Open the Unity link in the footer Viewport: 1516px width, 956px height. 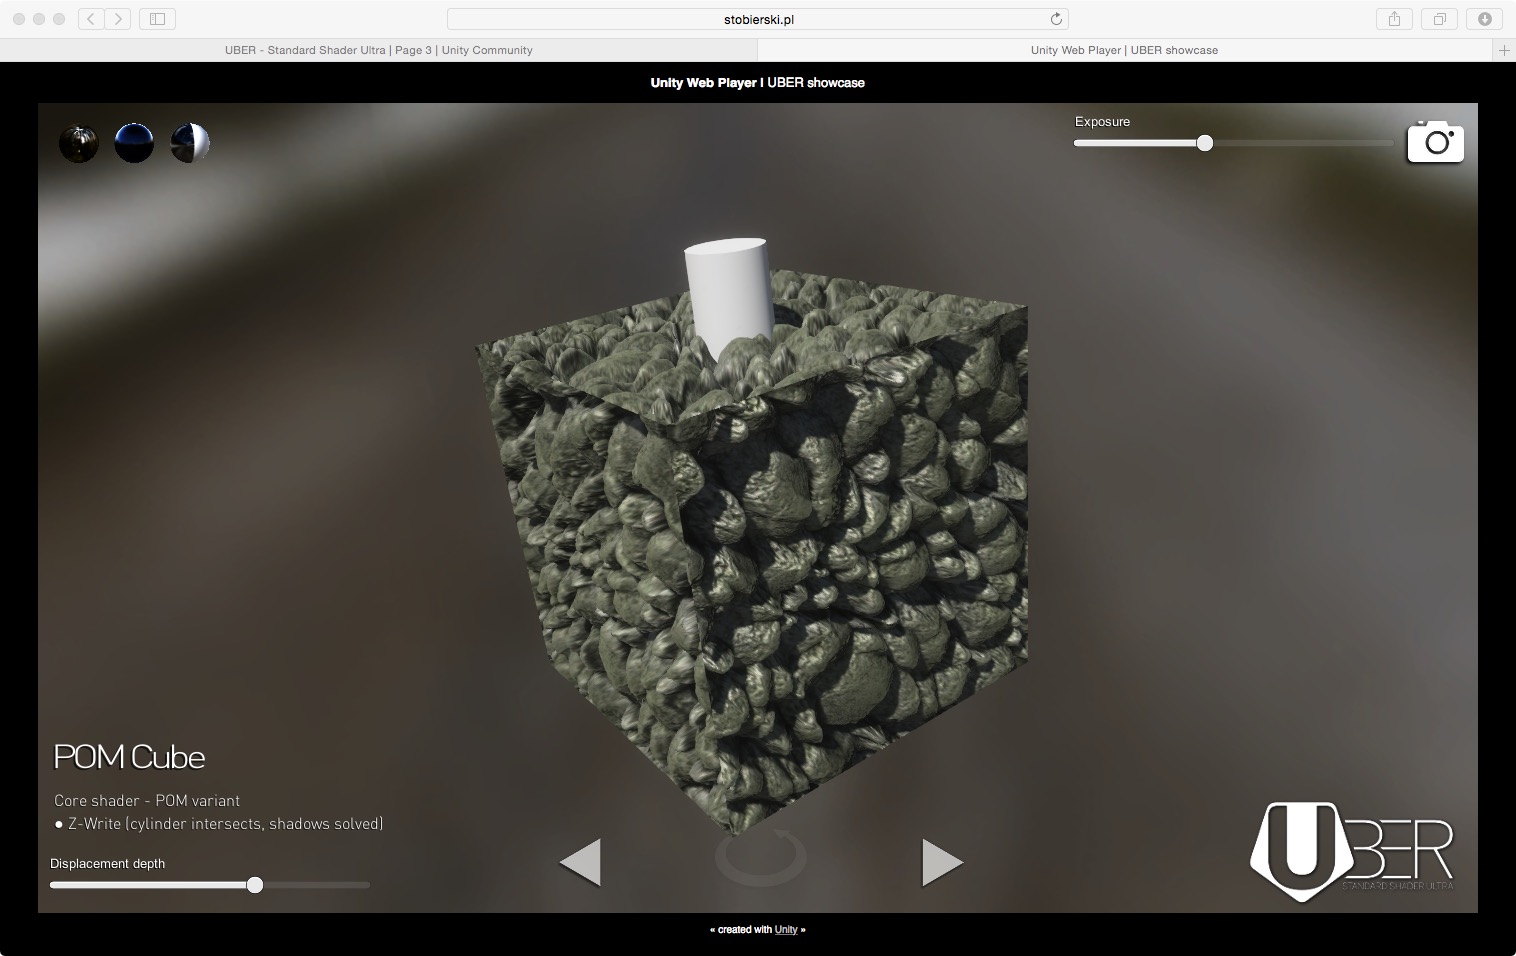click(786, 930)
